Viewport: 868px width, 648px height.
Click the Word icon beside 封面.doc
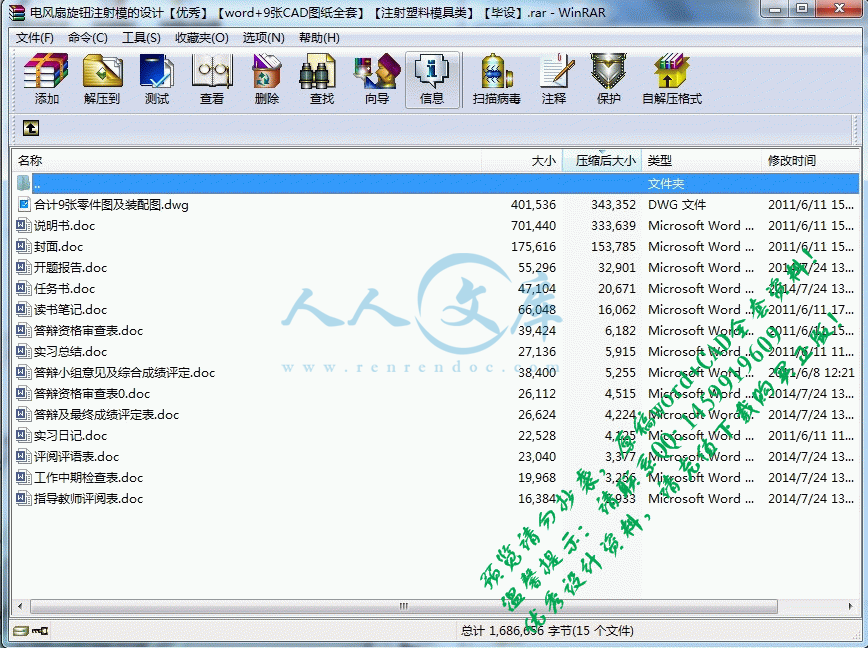(x=23, y=247)
